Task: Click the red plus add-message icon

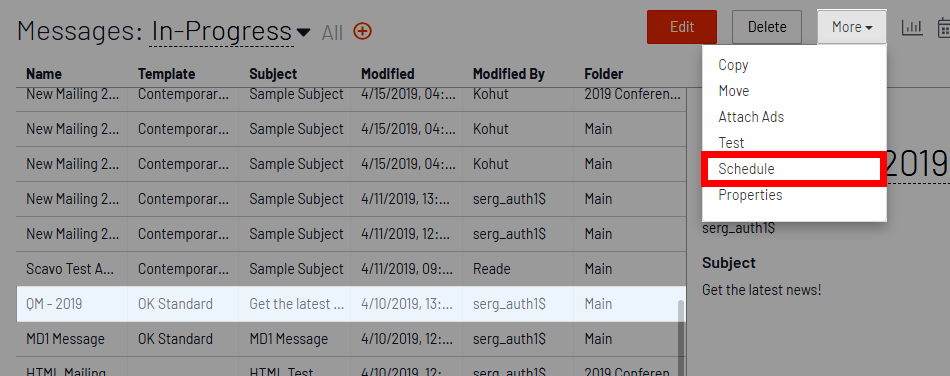Action: [x=362, y=31]
